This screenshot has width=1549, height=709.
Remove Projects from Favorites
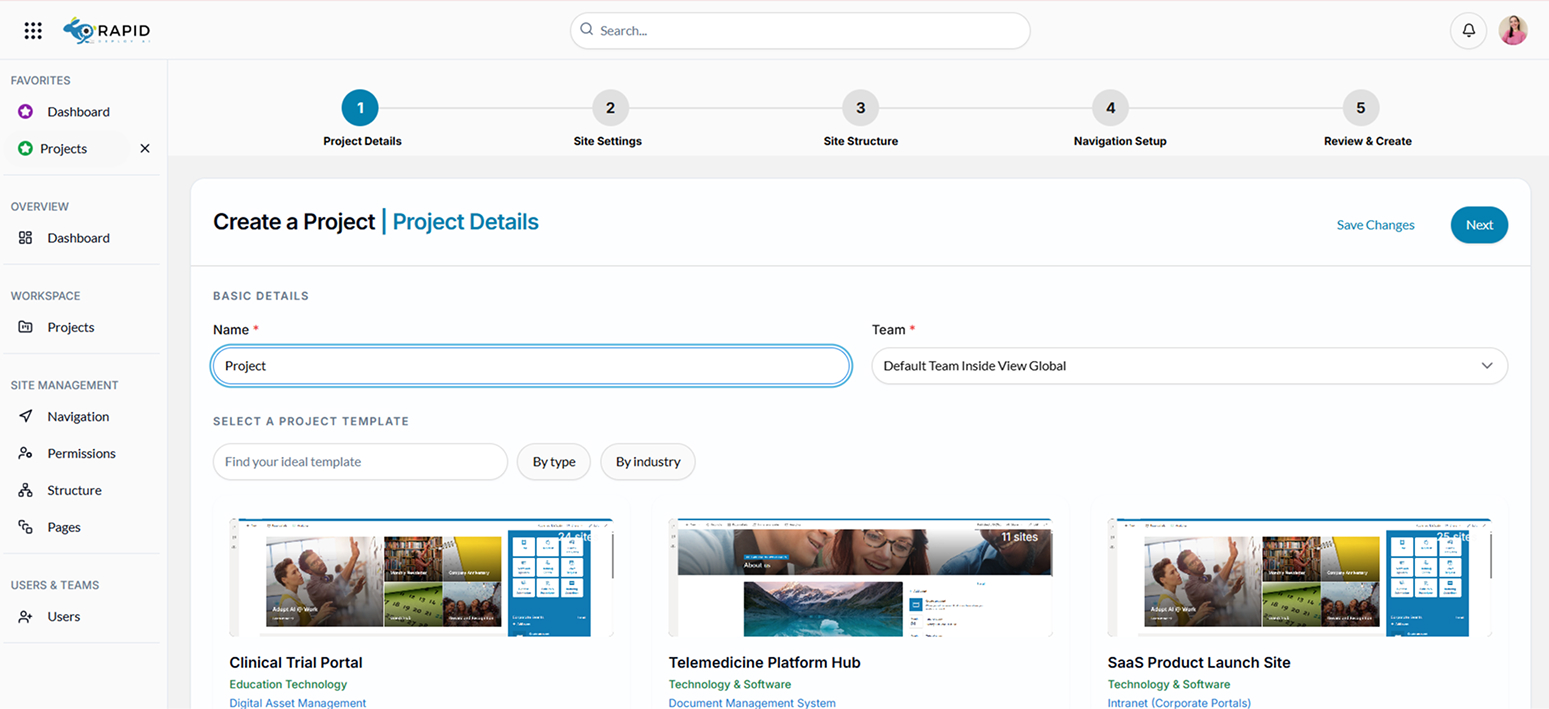click(144, 148)
